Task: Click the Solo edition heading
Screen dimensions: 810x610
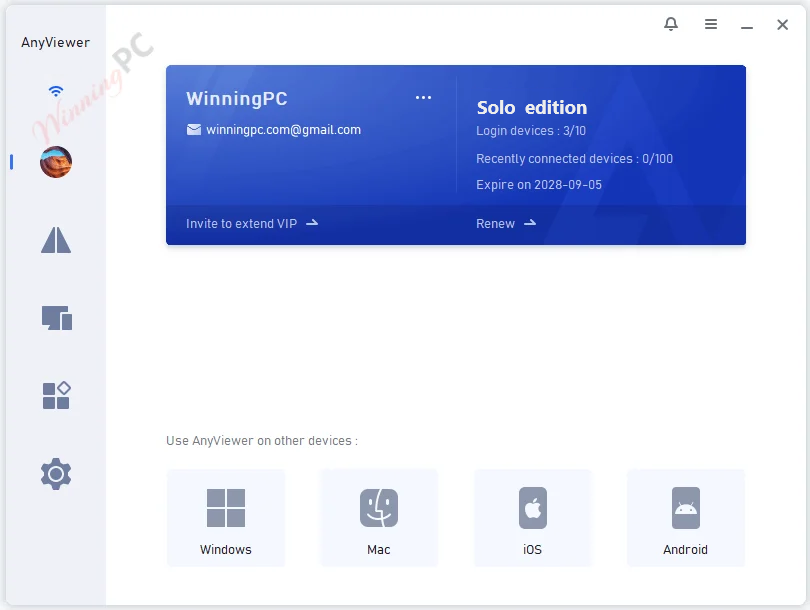Action: [532, 107]
